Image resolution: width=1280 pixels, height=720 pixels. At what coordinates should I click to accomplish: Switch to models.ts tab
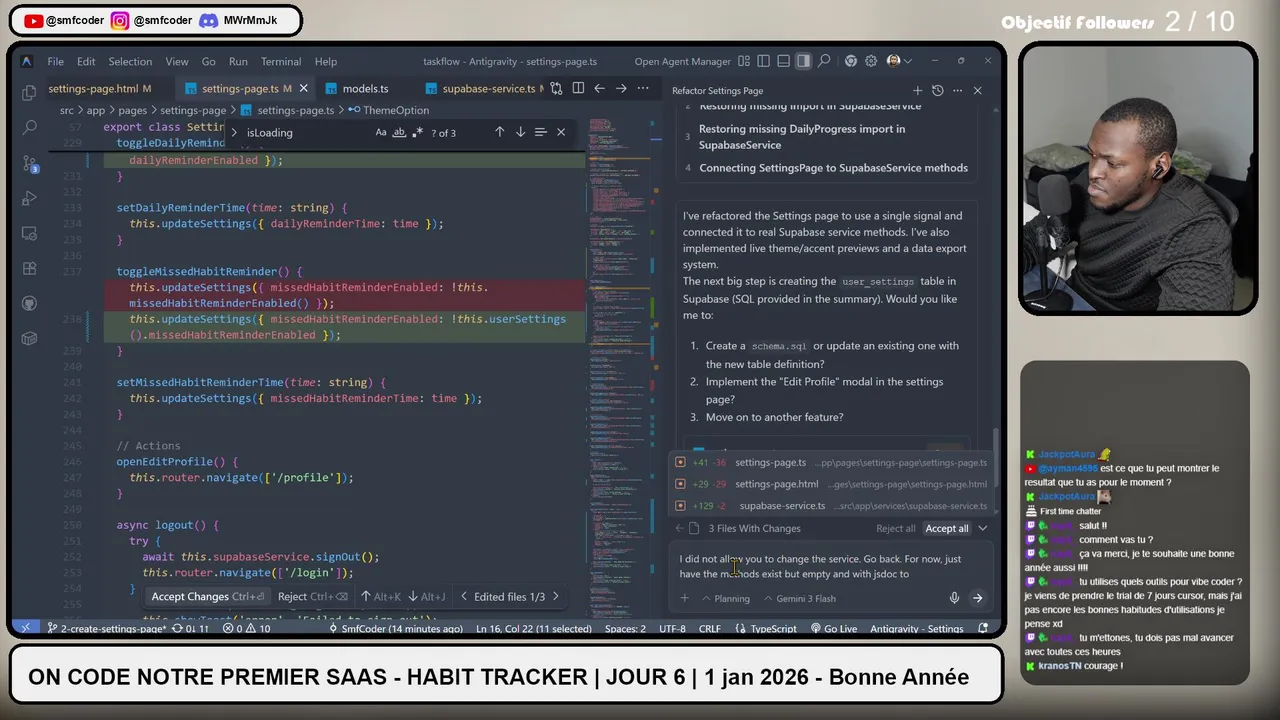click(x=365, y=88)
